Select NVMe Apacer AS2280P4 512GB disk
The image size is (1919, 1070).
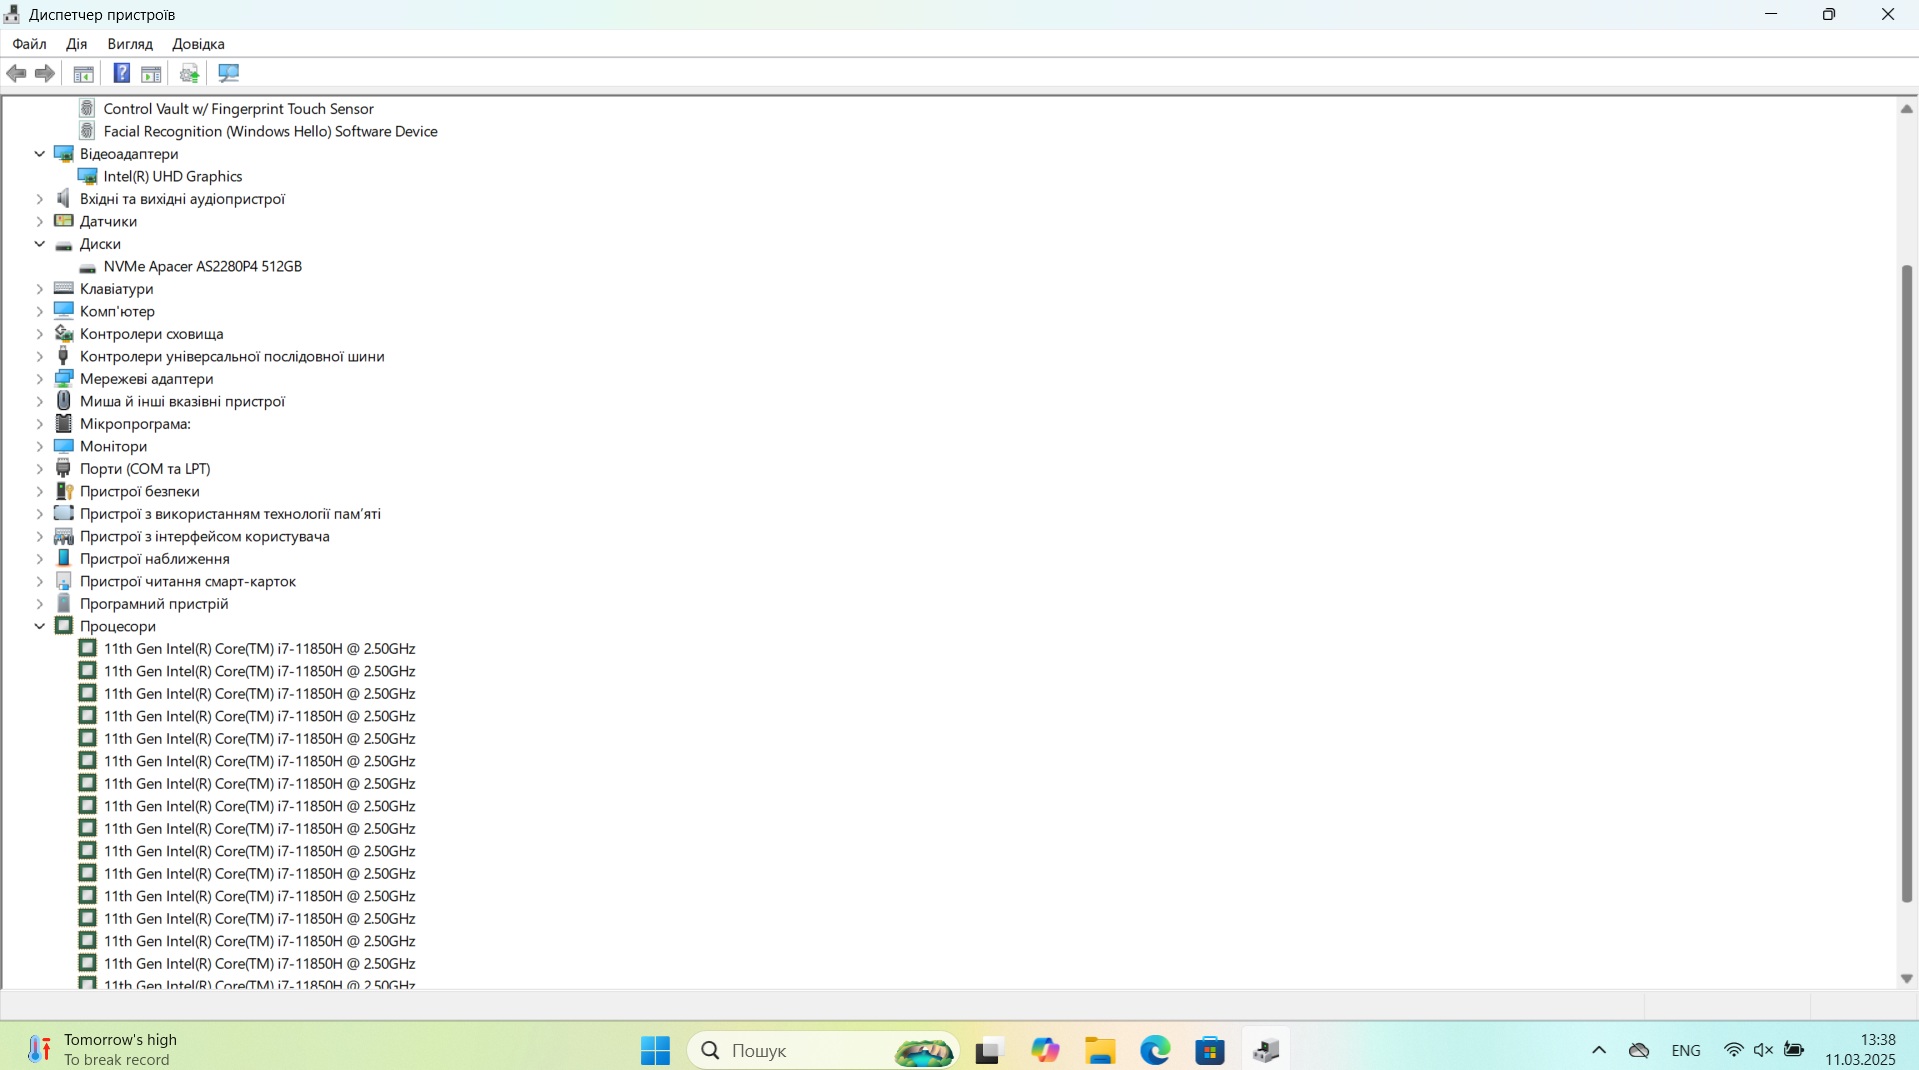point(203,266)
